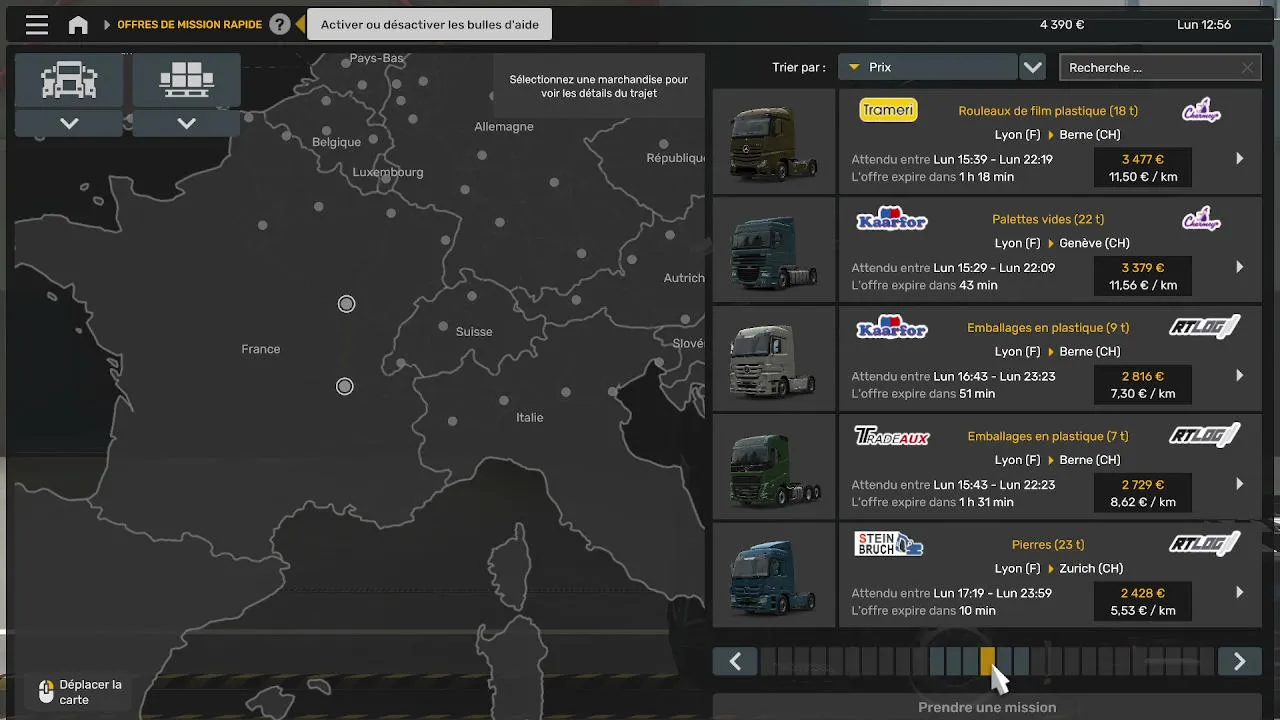Select the truck thumbnail of the 7 t Emballages offer

(774, 467)
